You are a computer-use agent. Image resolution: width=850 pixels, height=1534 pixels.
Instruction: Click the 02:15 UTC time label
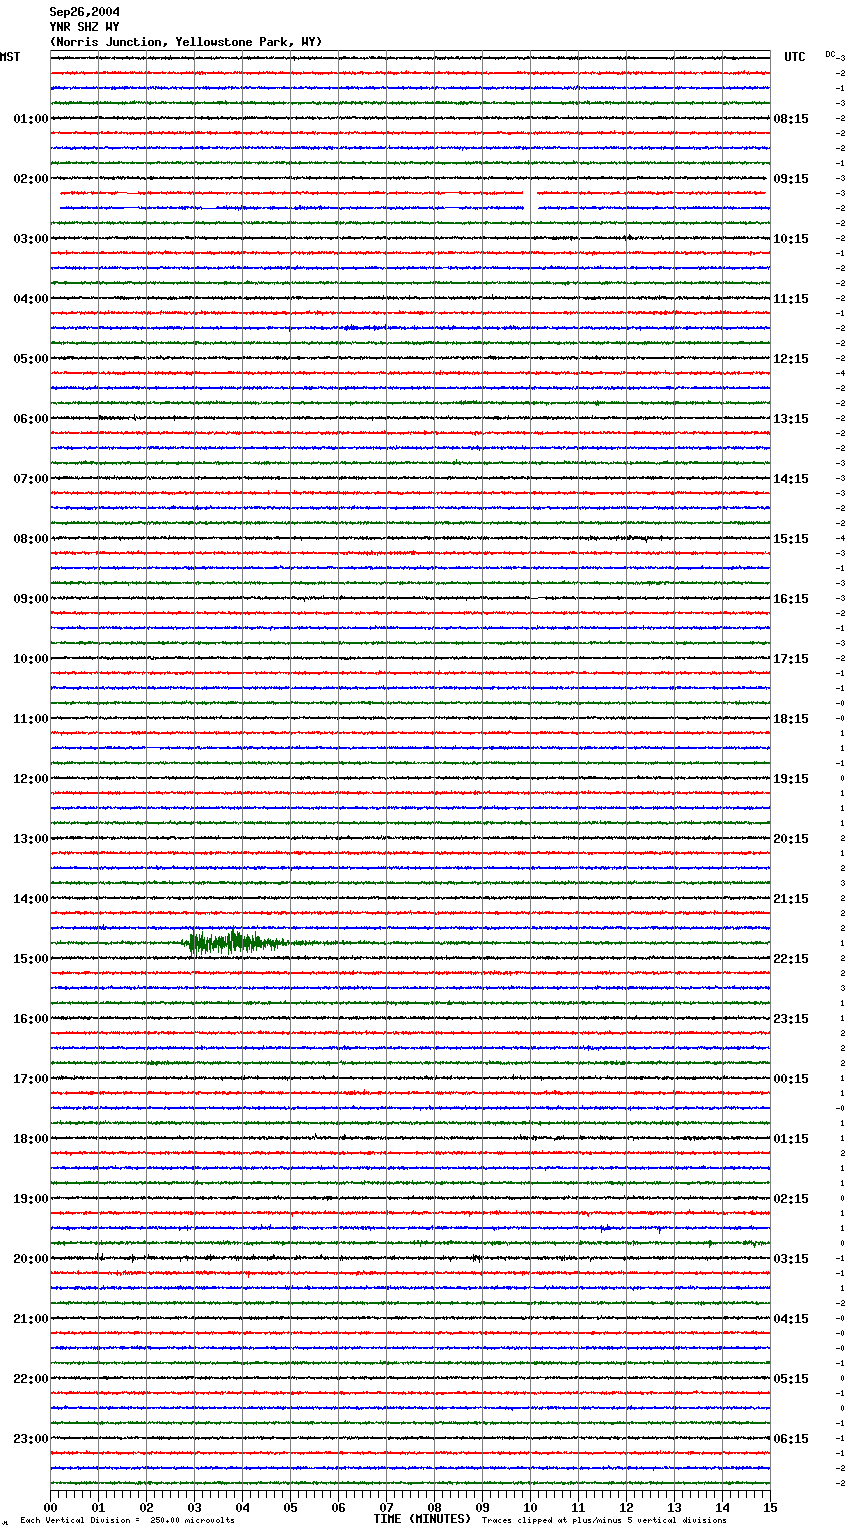[791, 1199]
